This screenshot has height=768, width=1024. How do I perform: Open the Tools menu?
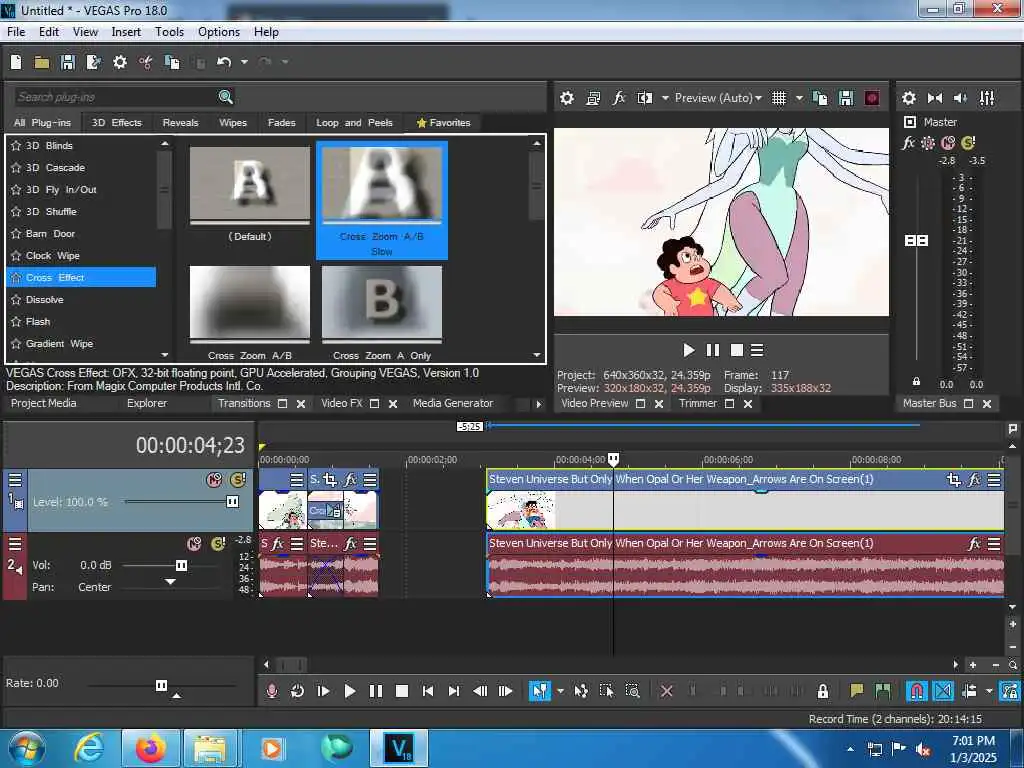coord(169,32)
